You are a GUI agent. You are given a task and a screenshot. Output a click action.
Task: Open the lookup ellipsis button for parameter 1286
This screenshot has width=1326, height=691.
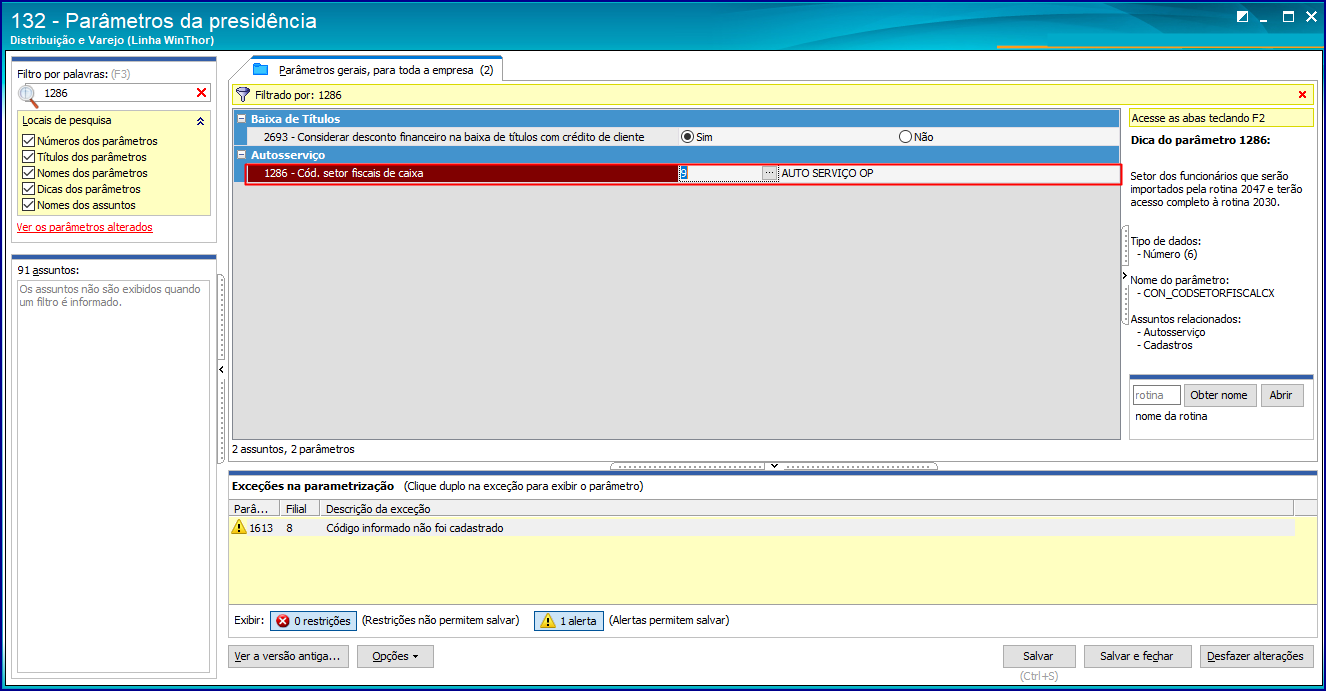769,173
